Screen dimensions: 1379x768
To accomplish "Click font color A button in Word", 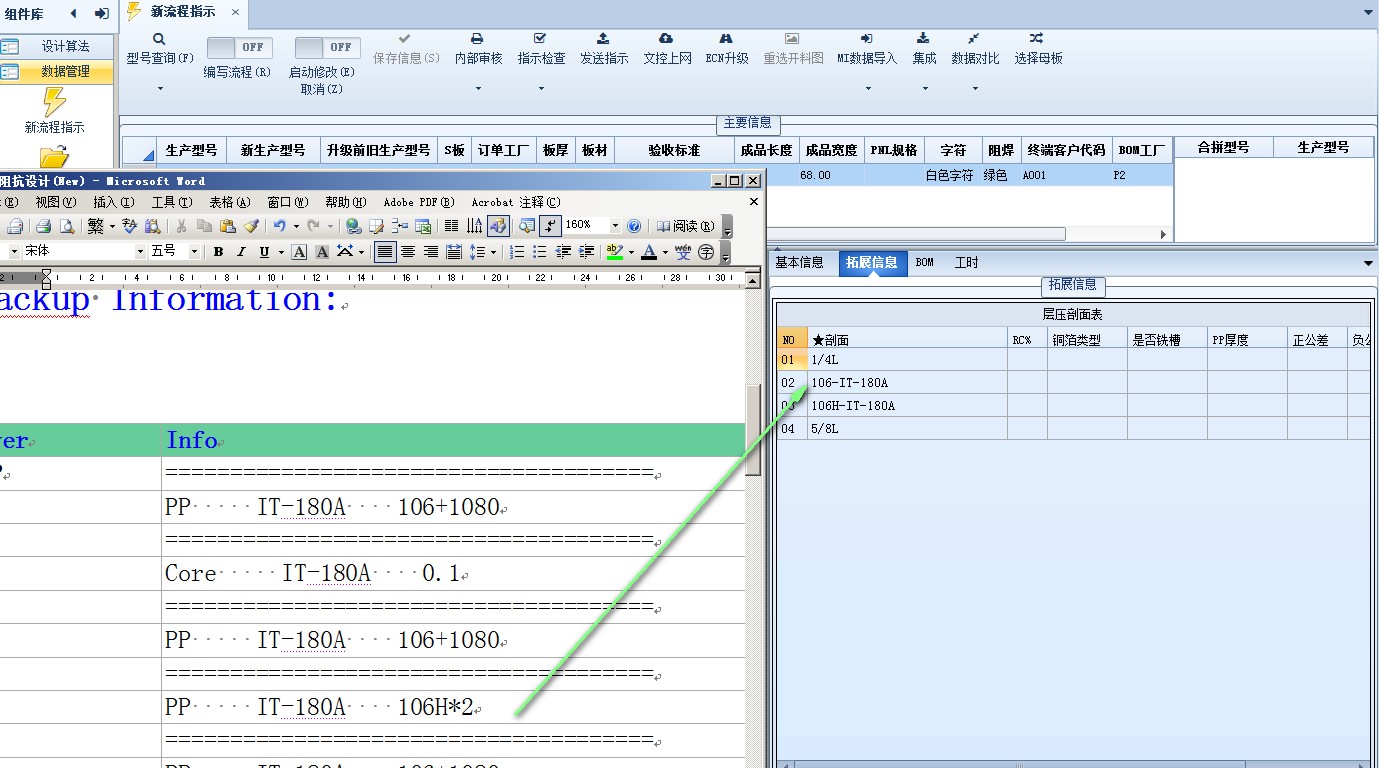I will (649, 252).
